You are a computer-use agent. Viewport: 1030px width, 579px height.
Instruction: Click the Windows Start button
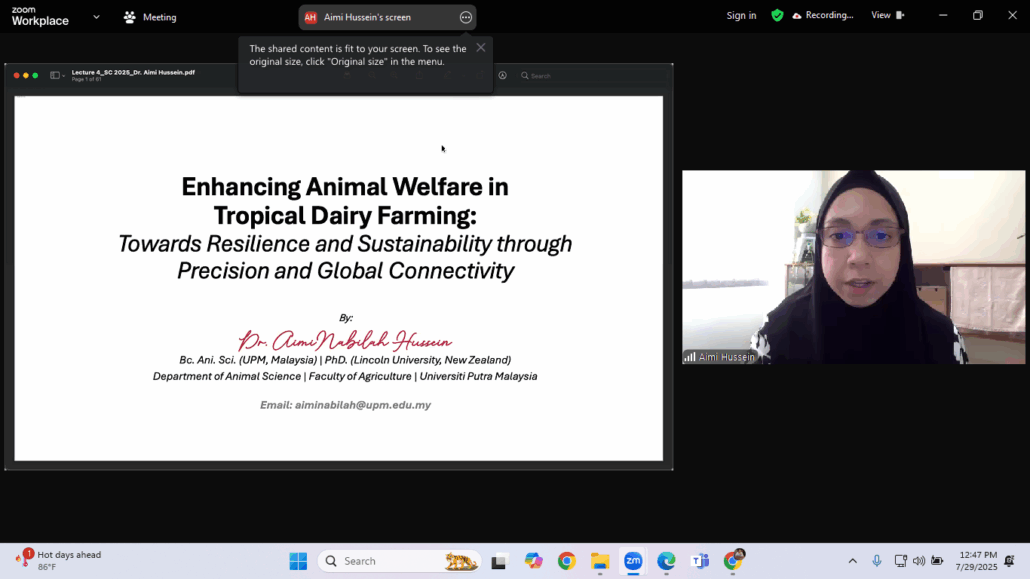coord(298,561)
